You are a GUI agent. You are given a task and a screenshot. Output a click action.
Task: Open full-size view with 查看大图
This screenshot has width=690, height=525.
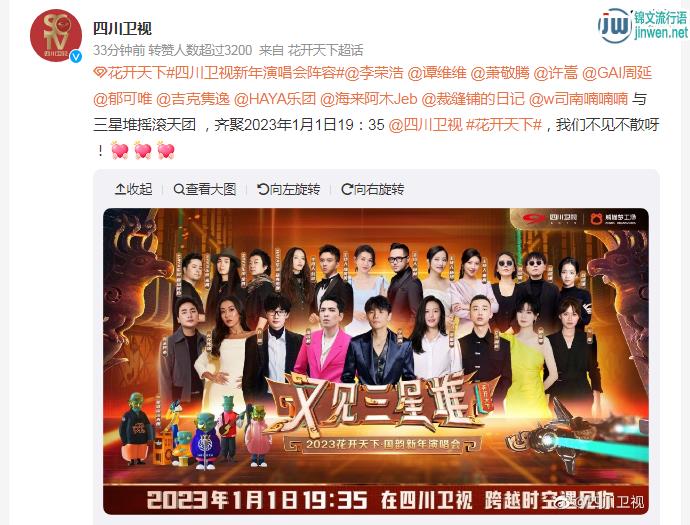click(205, 189)
